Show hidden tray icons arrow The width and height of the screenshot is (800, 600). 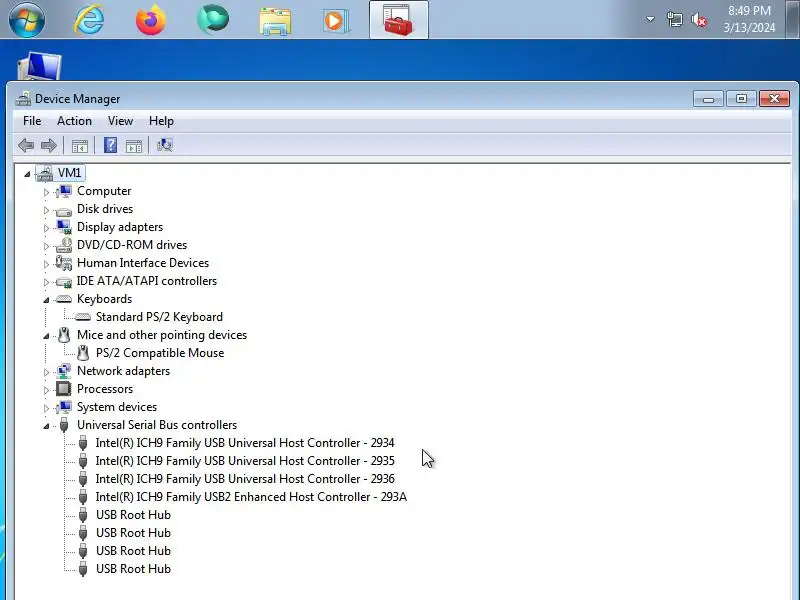point(650,19)
